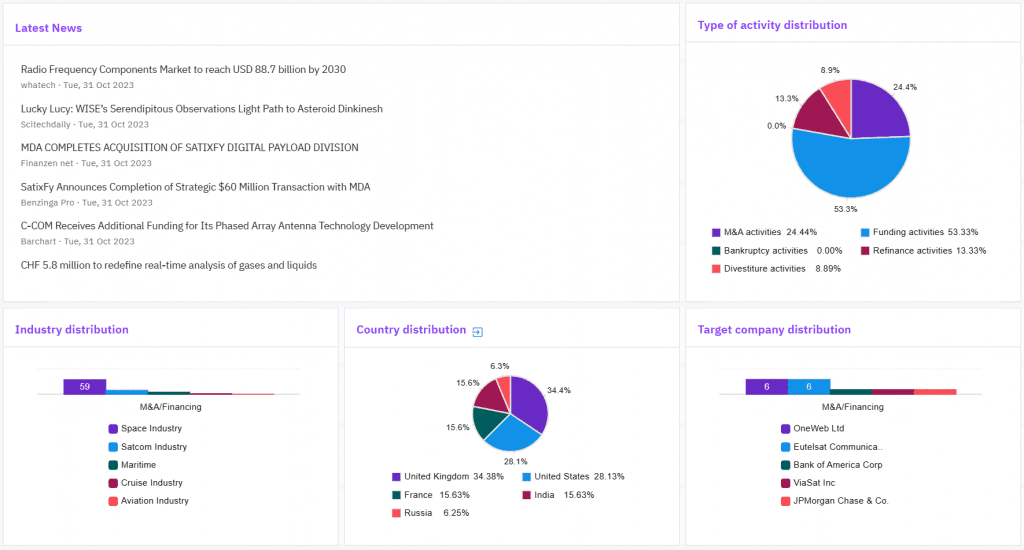Open the Lucky Lucy WISE asteroid article
Image resolution: width=1024 pixels, height=550 pixels.
tap(201, 109)
